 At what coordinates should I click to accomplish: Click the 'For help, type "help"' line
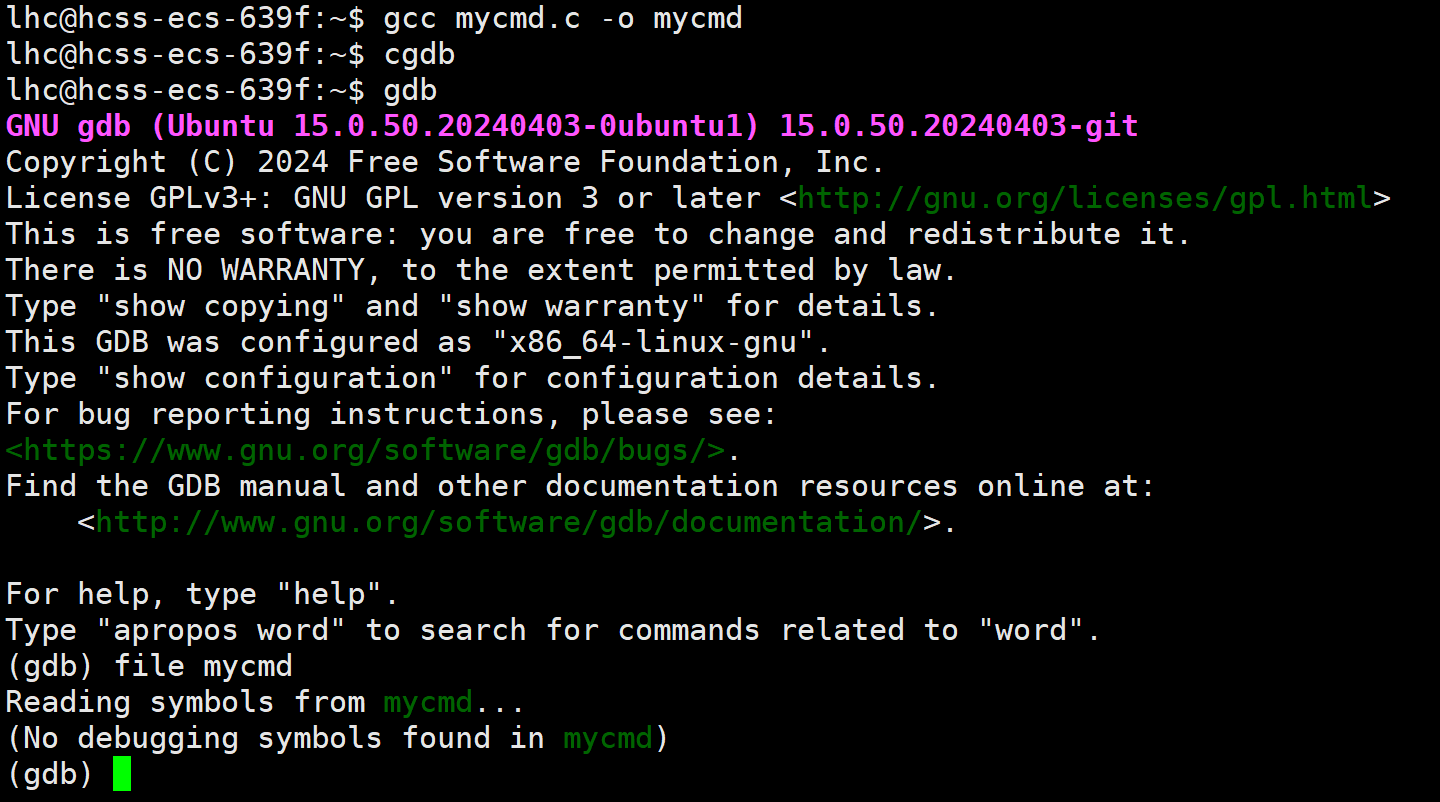203,594
